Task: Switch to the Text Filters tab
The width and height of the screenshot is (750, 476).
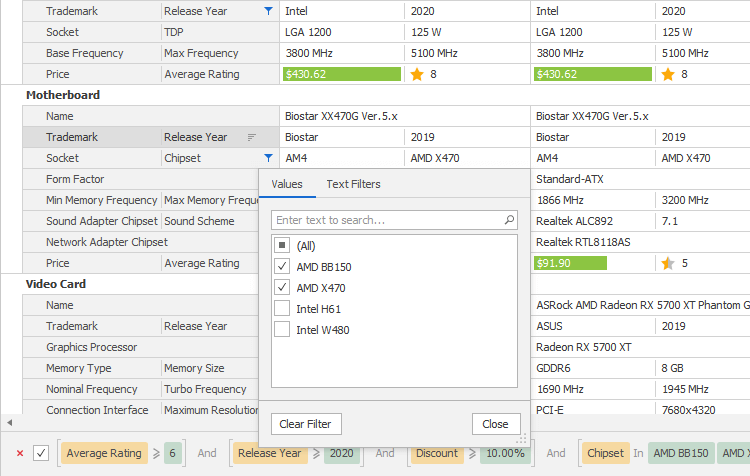Action: pyautogui.click(x=353, y=184)
